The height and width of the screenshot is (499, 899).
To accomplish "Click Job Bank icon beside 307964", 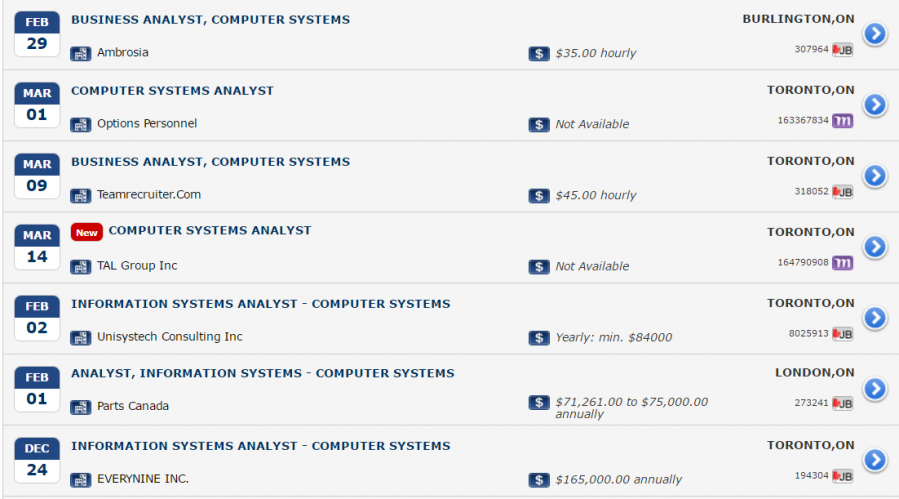I will (x=842, y=49).
